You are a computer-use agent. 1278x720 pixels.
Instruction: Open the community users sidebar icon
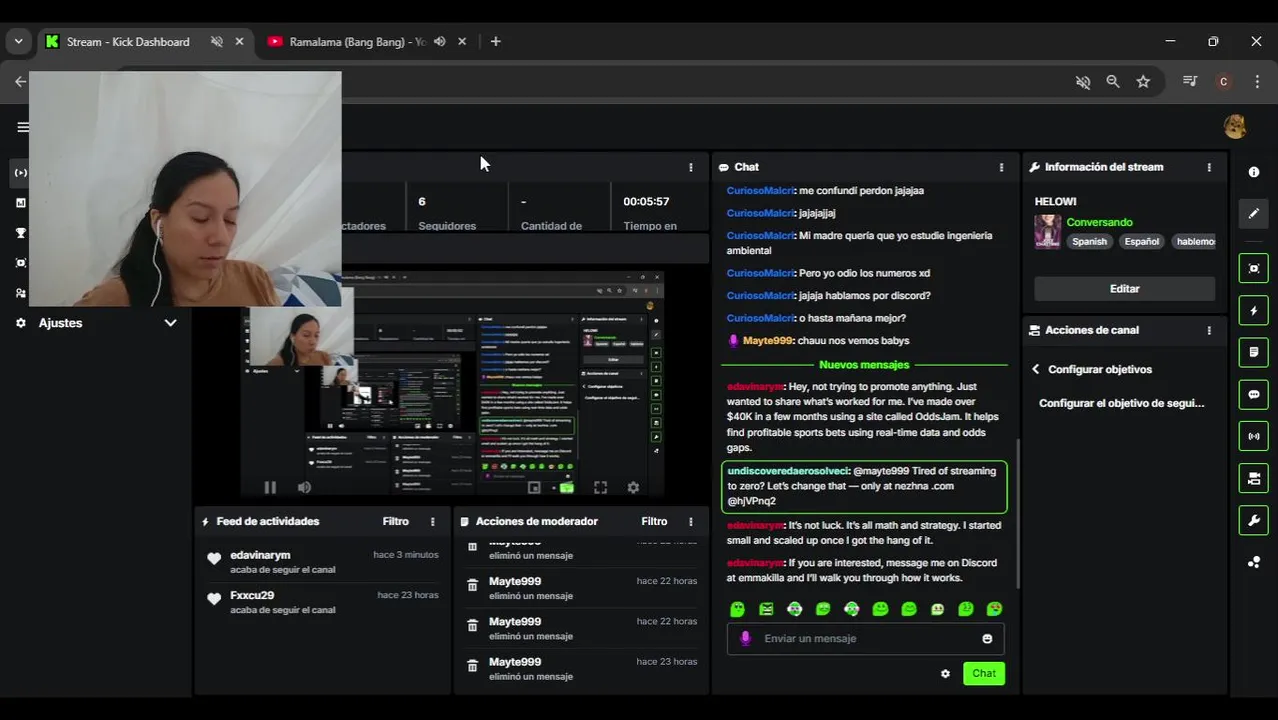click(21, 293)
